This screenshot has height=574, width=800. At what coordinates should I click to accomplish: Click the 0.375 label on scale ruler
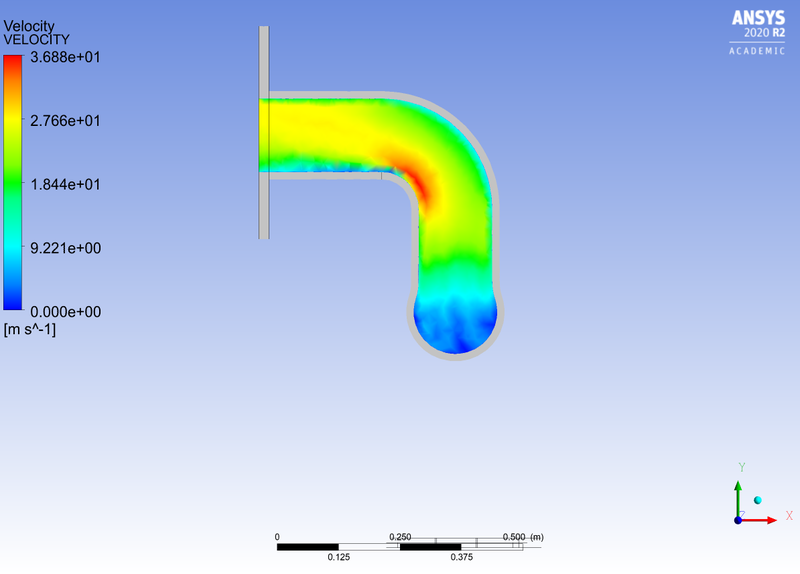(462, 557)
